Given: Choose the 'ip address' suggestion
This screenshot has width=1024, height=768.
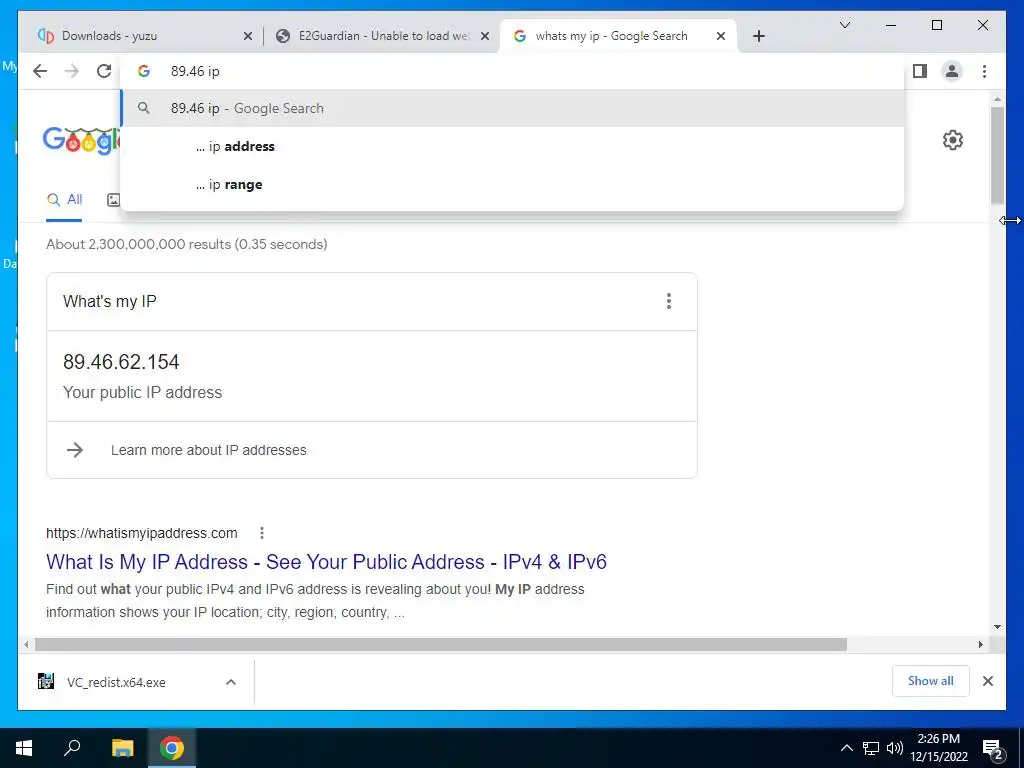Looking at the screenshot, I should 513,146.
